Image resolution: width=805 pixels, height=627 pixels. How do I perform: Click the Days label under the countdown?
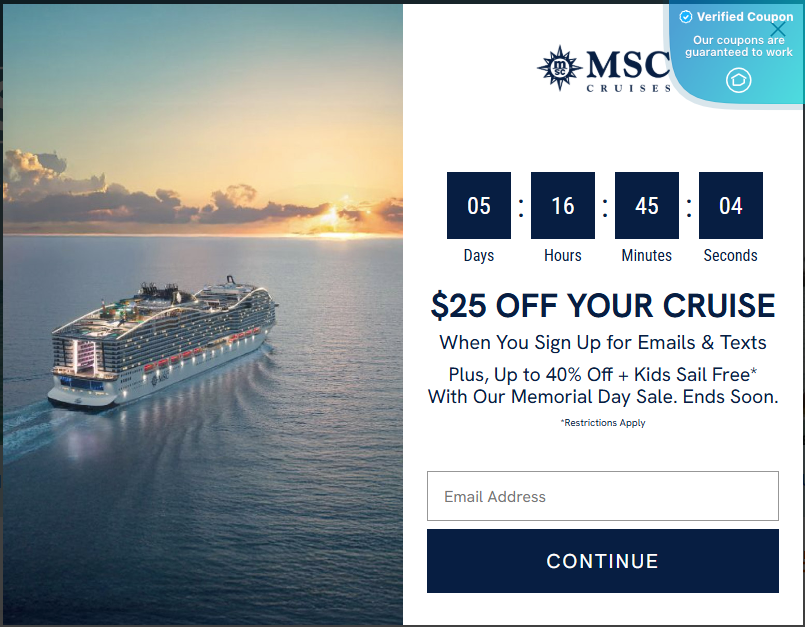(478, 255)
